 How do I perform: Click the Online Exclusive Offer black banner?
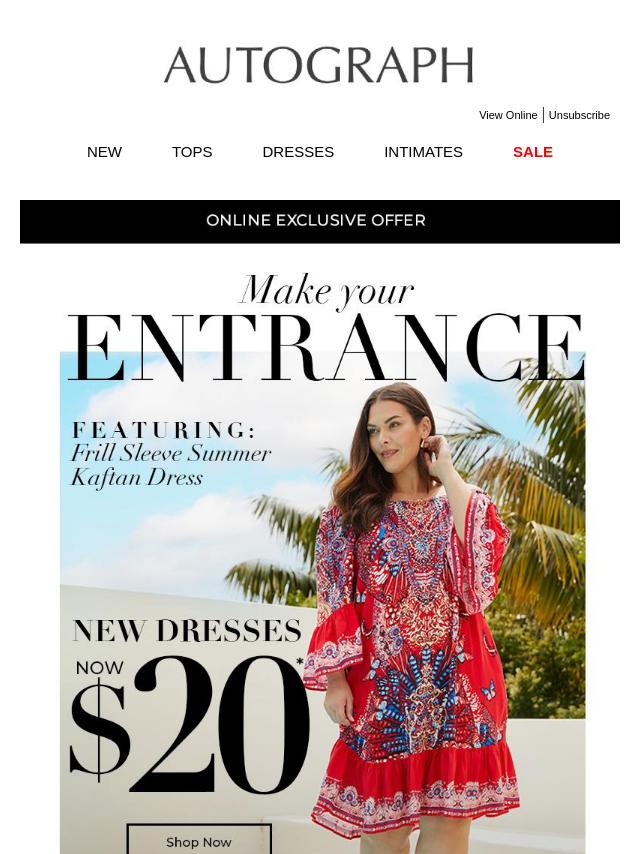[x=320, y=221]
